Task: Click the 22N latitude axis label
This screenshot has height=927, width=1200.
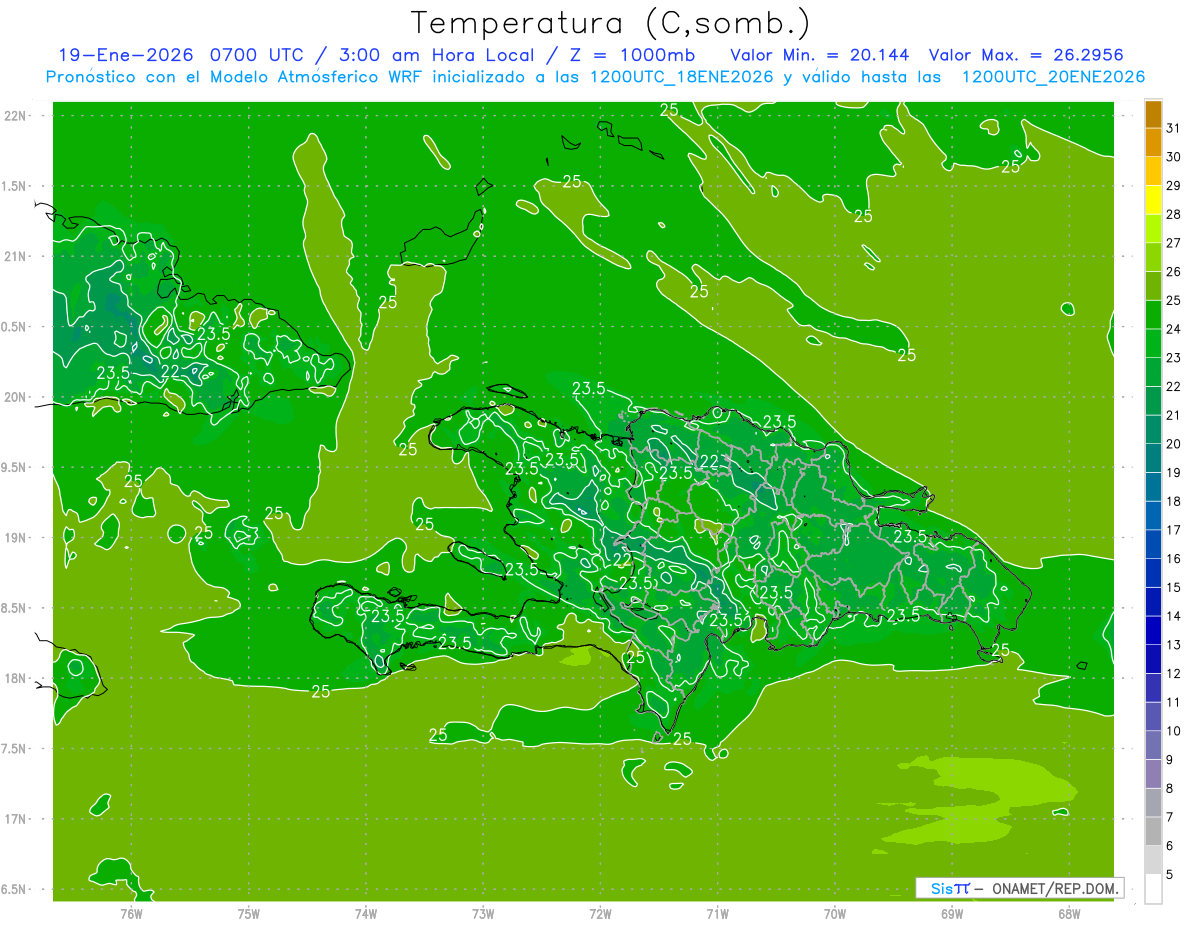Action: coord(16,116)
